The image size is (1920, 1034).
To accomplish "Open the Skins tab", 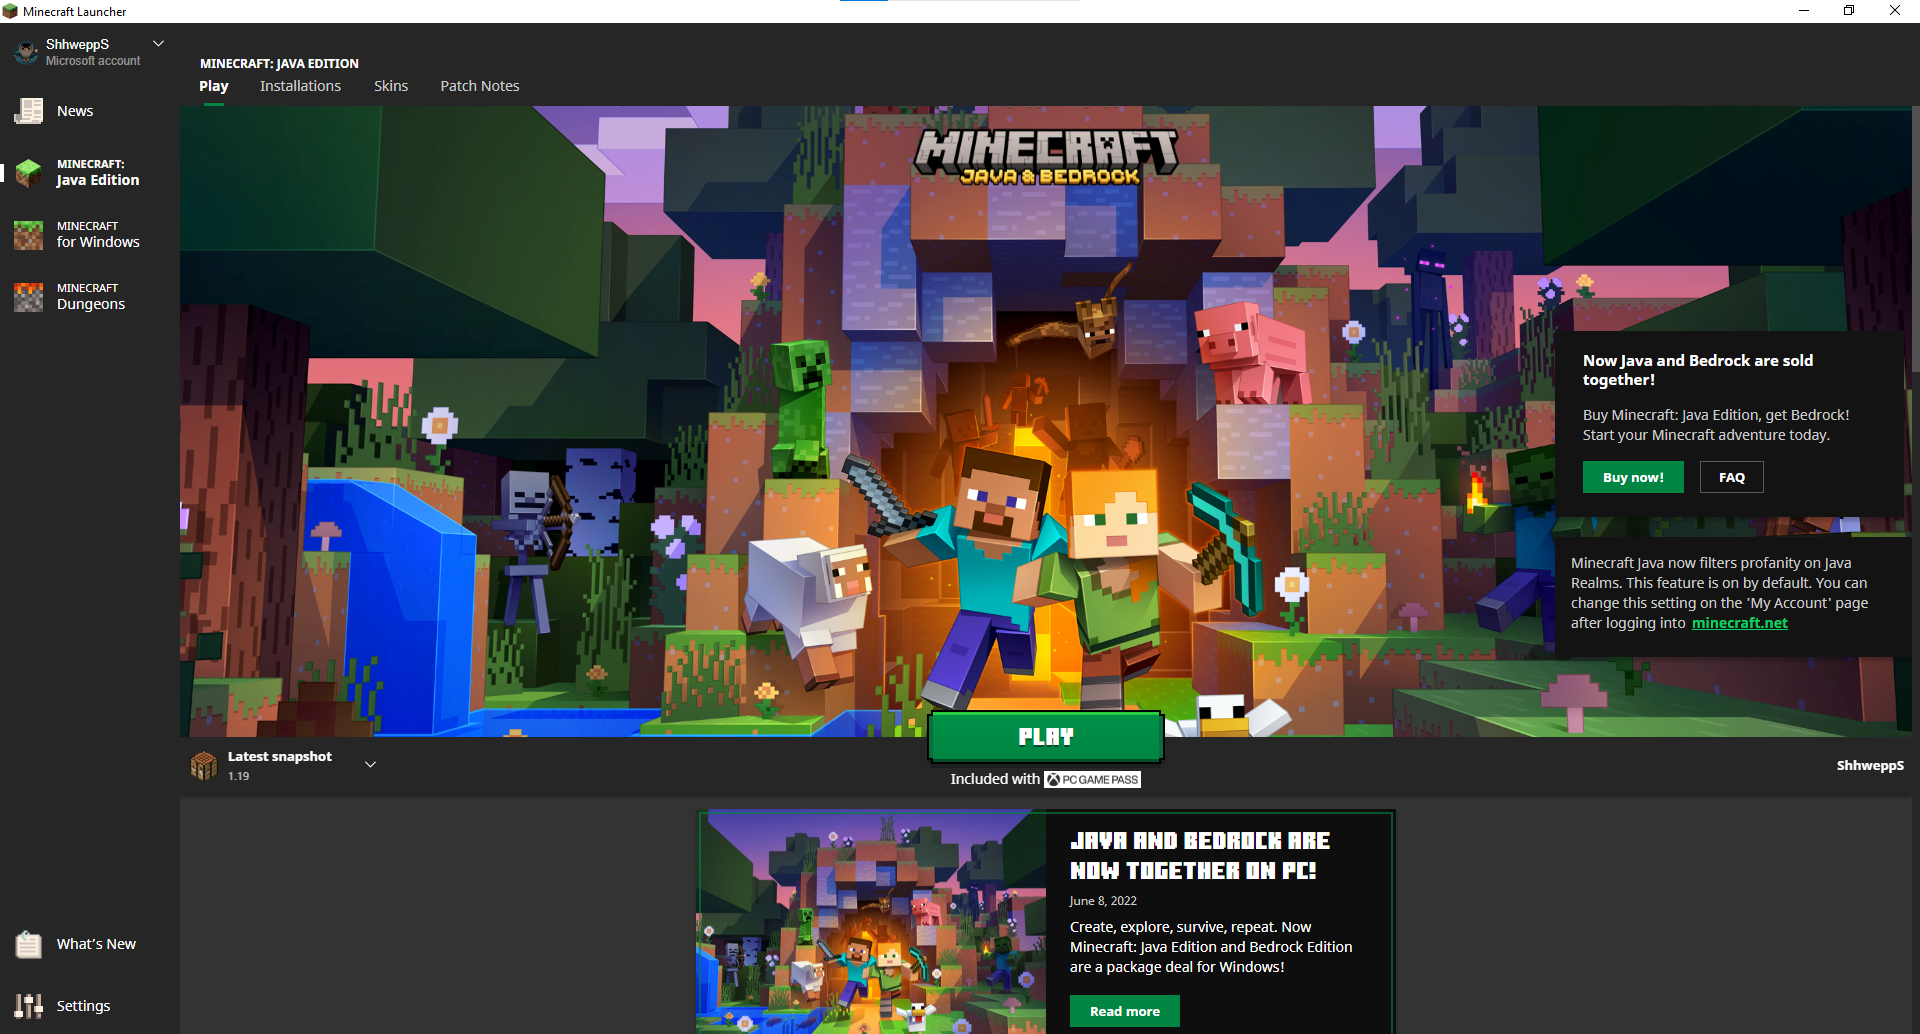I will click(391, 86).
